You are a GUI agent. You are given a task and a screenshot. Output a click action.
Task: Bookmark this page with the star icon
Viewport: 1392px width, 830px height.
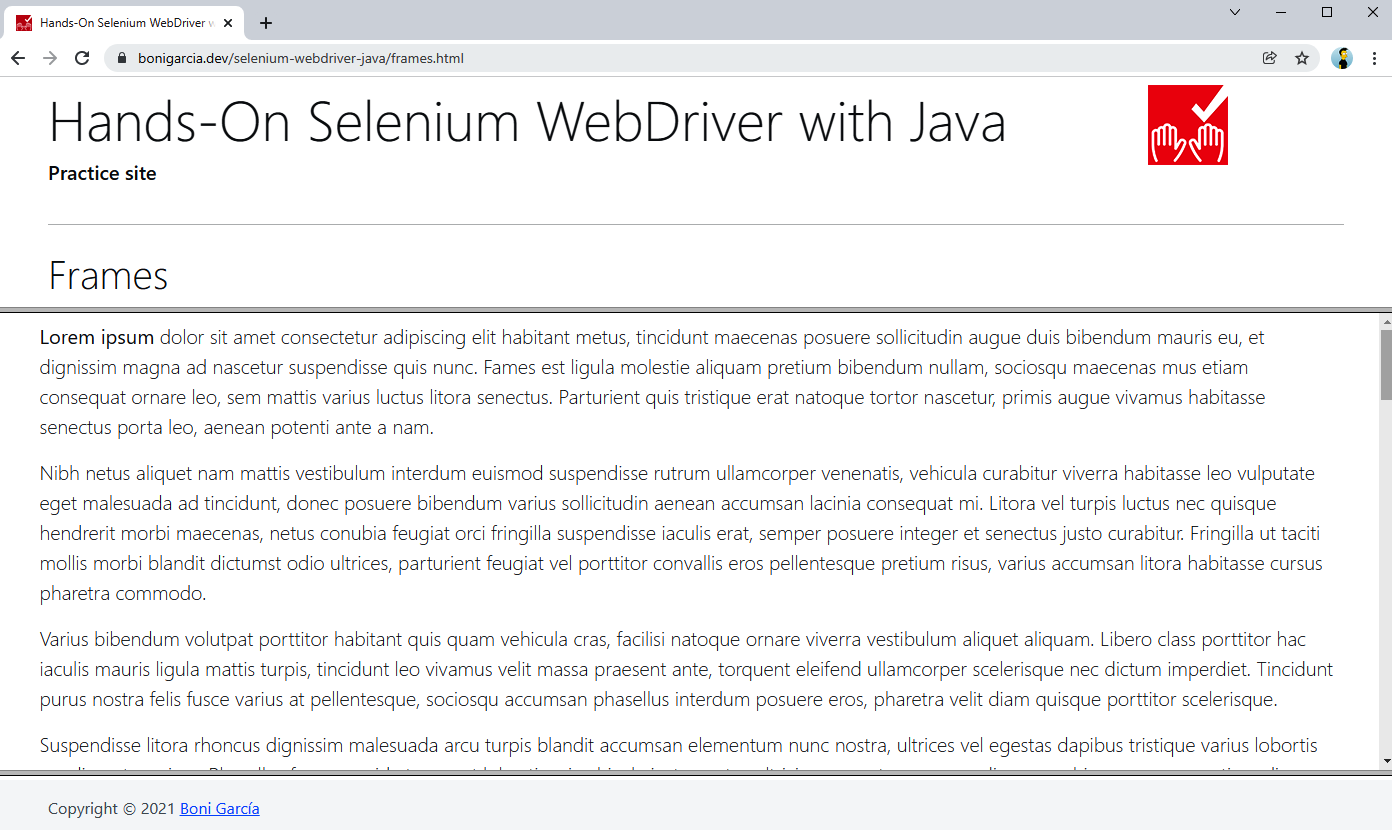[x=1302, y=58]
